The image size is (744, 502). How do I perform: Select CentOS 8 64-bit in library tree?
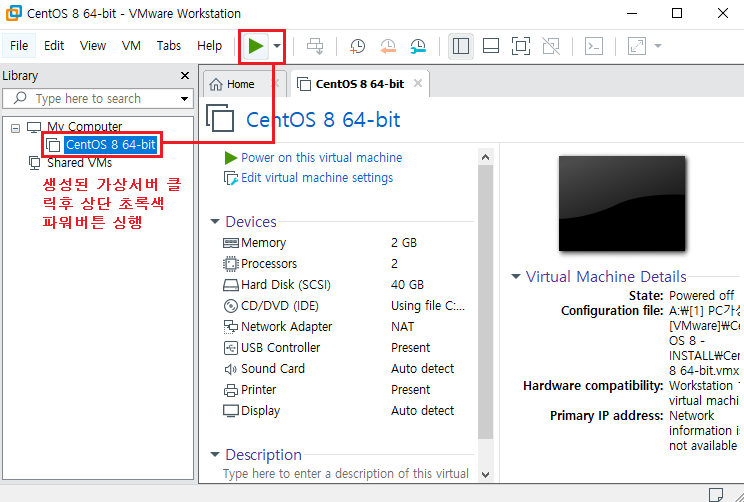(111, 145)
